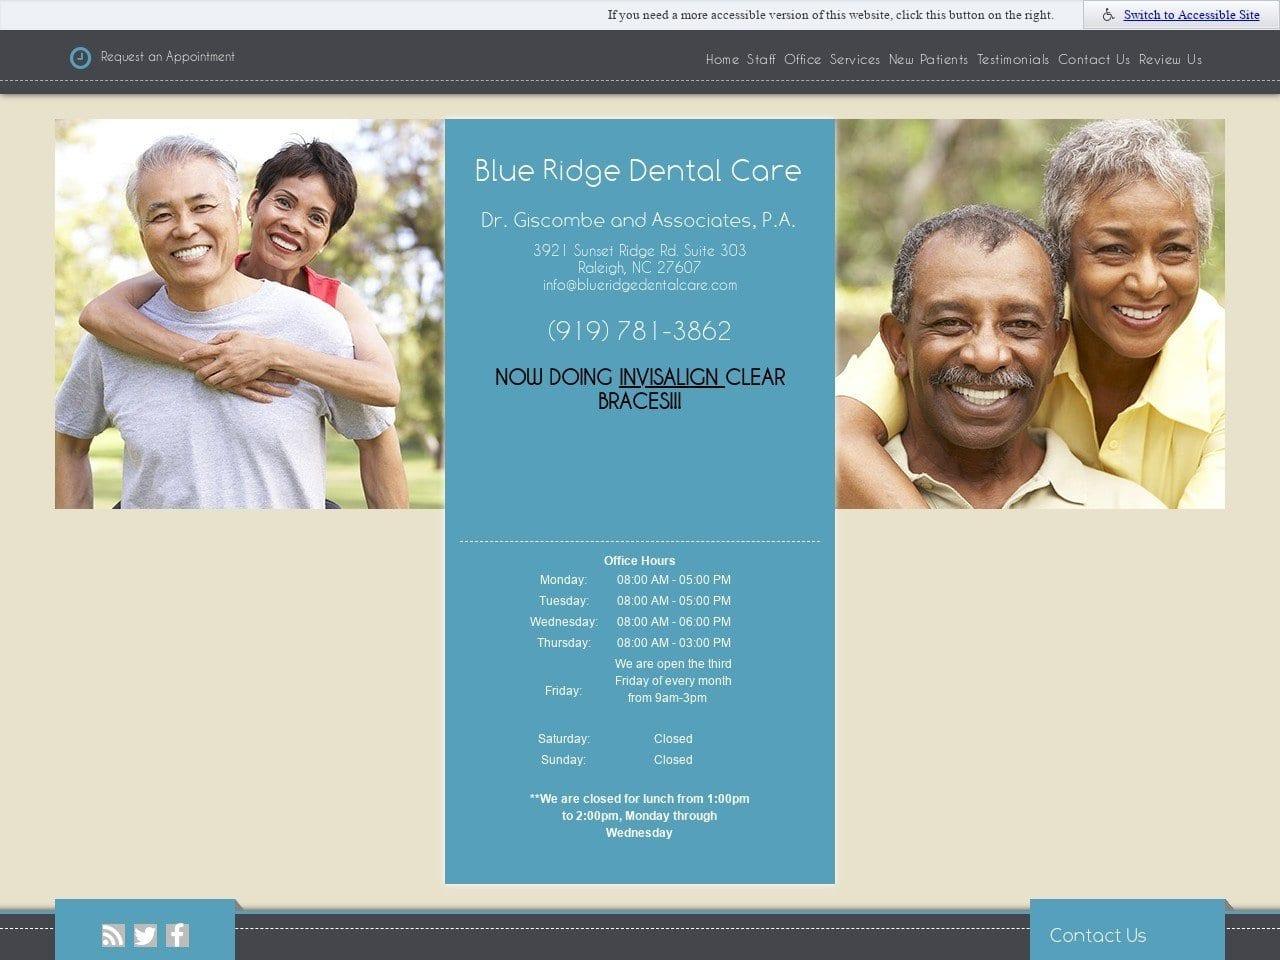Open the New Patients menu item
Viewport: 1280px width, 960px height.
[928, 59]
